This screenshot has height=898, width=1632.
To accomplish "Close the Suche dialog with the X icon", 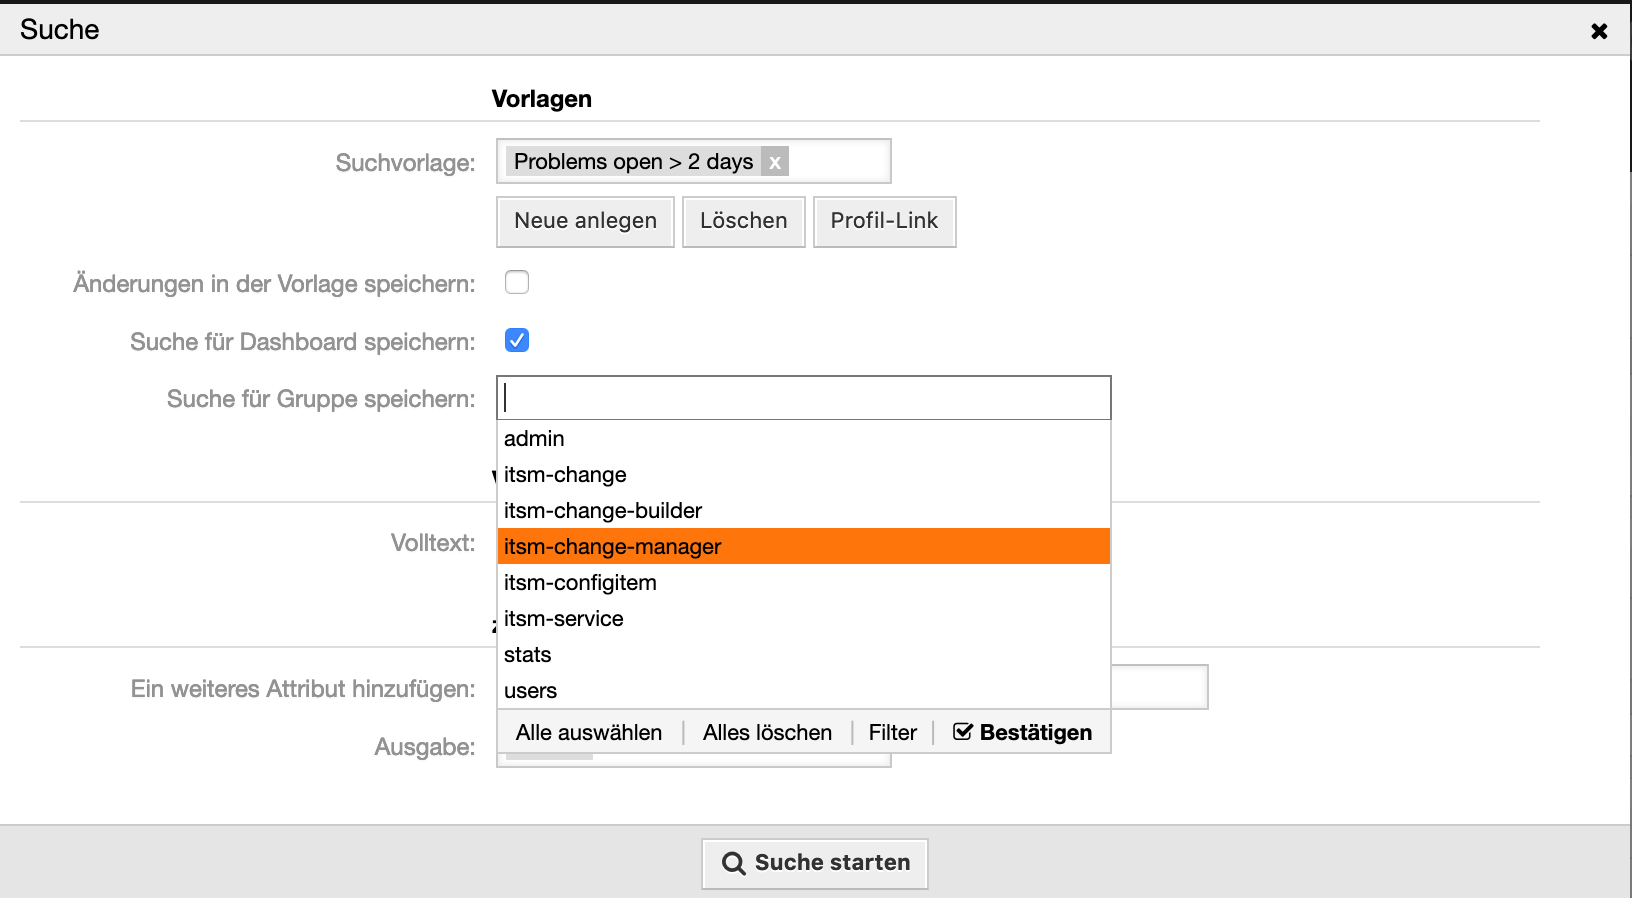I will pyautogui.click(x=1599, y=31).
